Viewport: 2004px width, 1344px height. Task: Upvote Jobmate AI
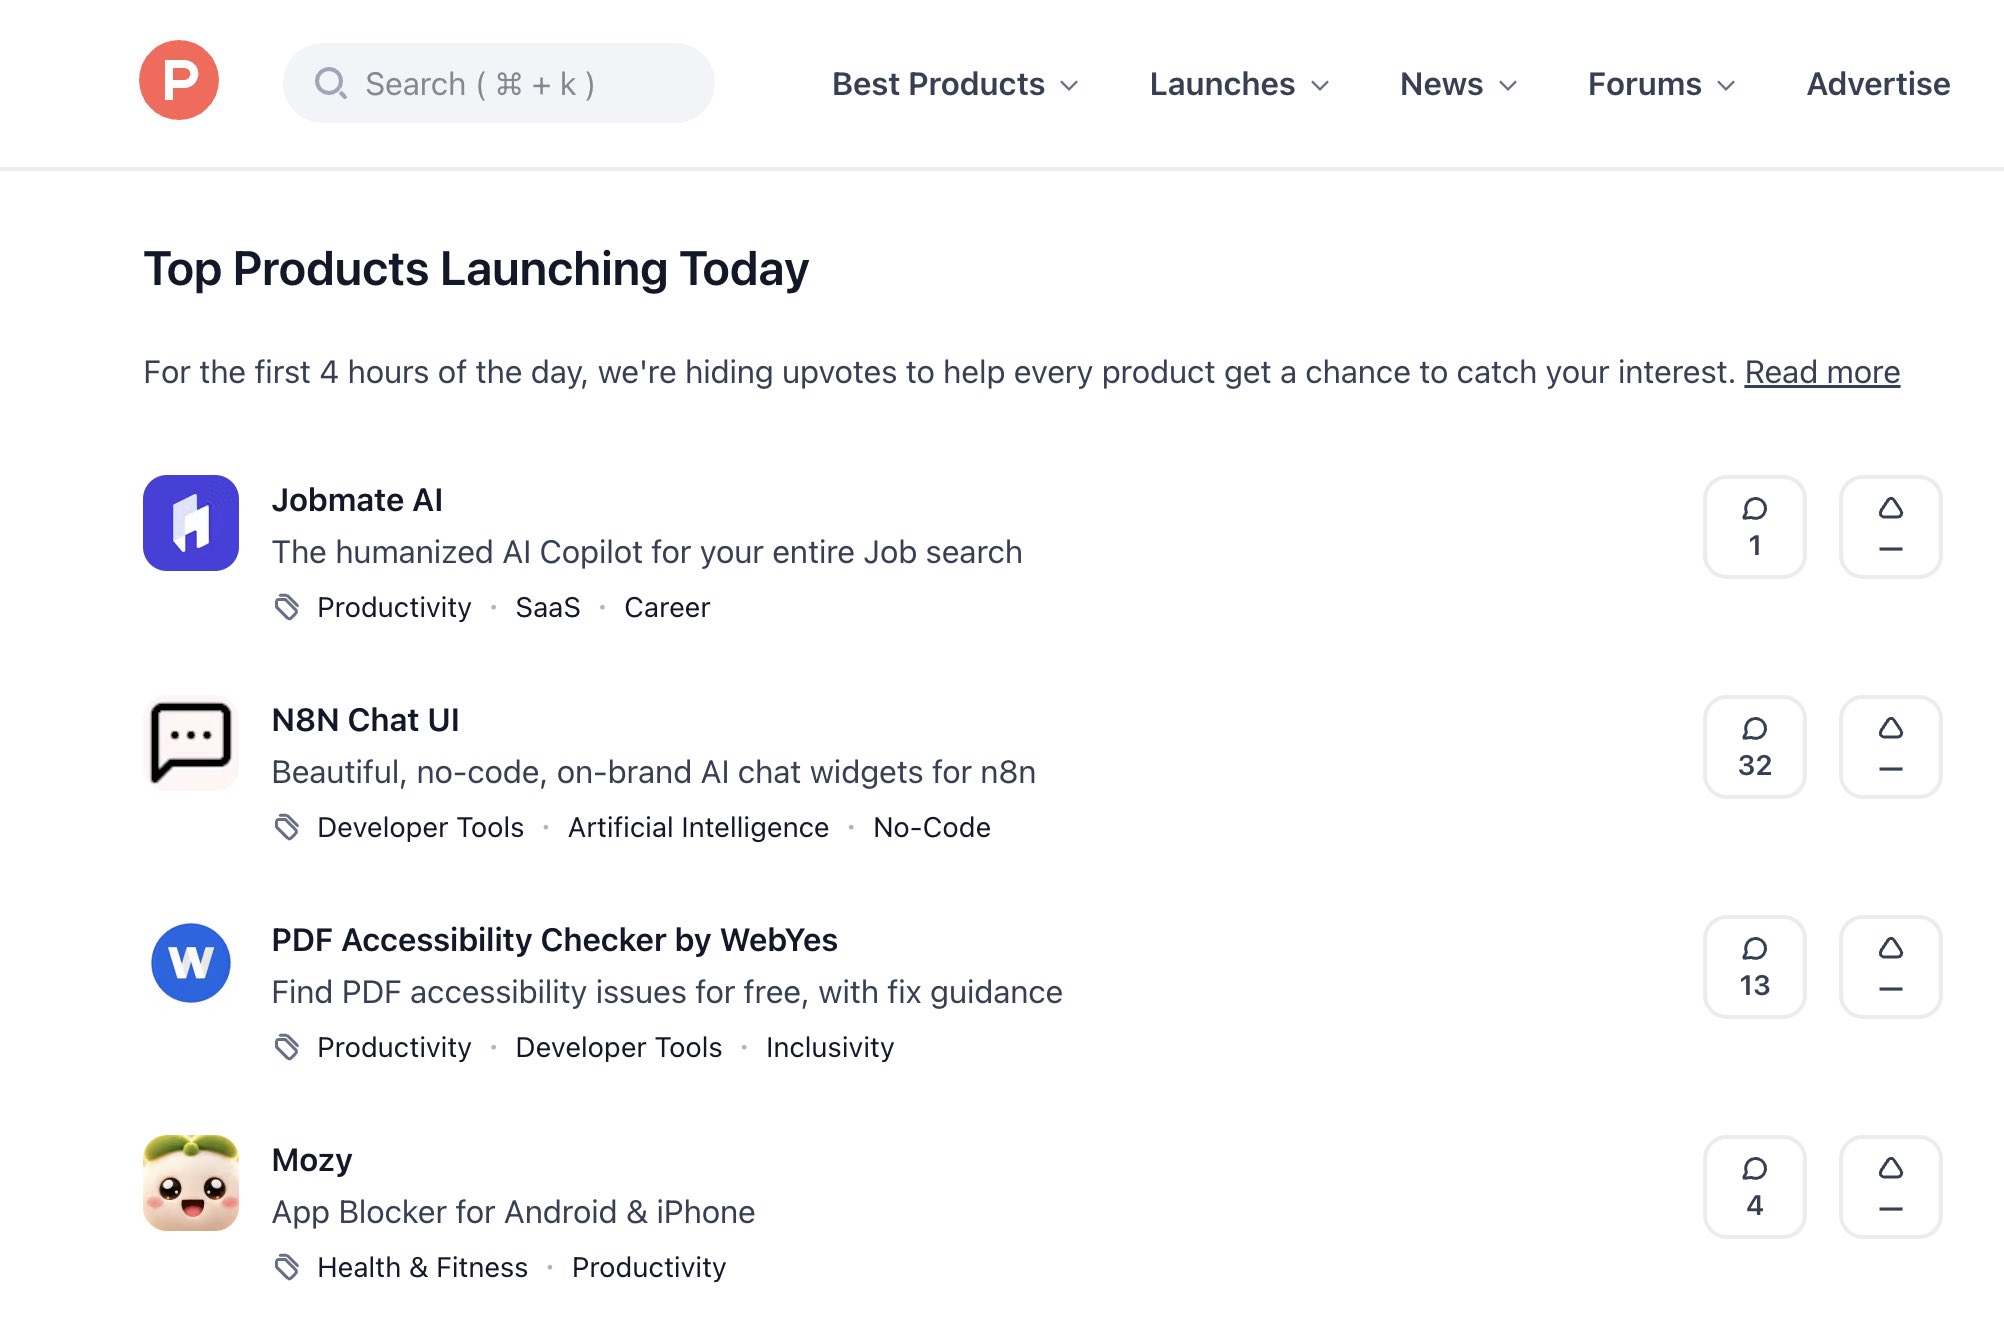(x=1890, y=527)
